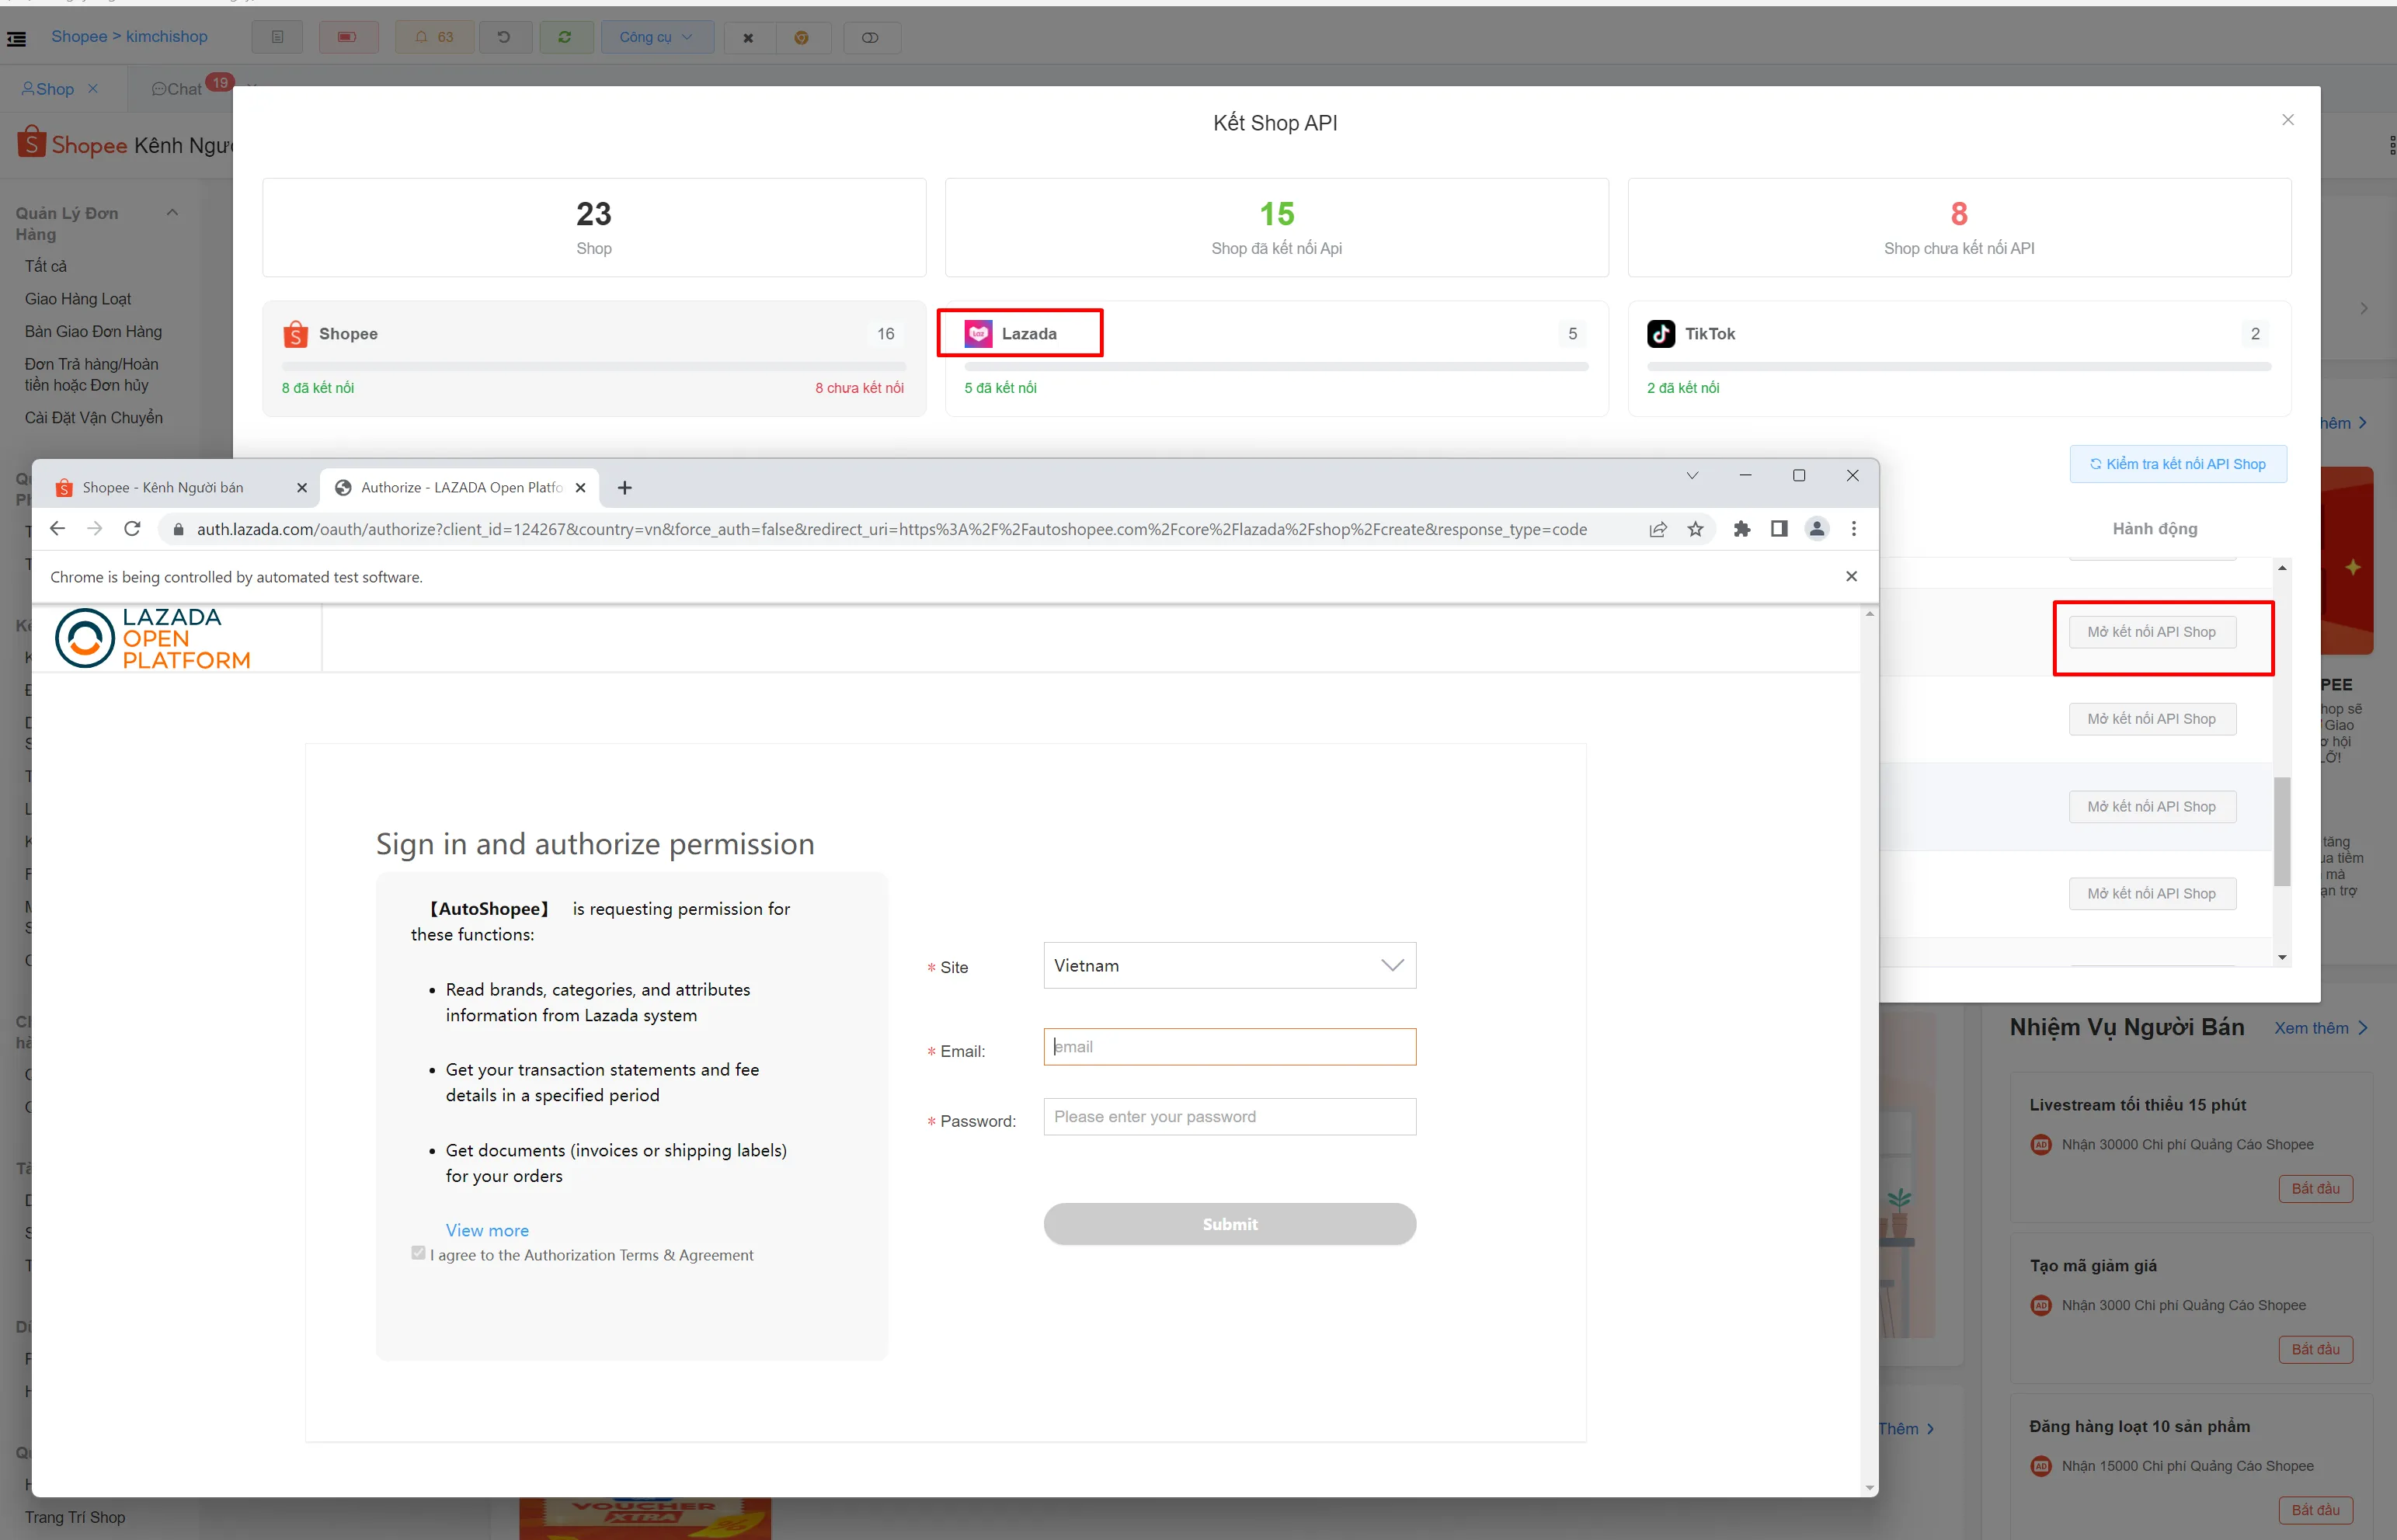Image resolution: width=2397 pixels, height=1540 pixels.
Task: Click the dialog list scrollbar thumb
Action: tap(2281, 832)
